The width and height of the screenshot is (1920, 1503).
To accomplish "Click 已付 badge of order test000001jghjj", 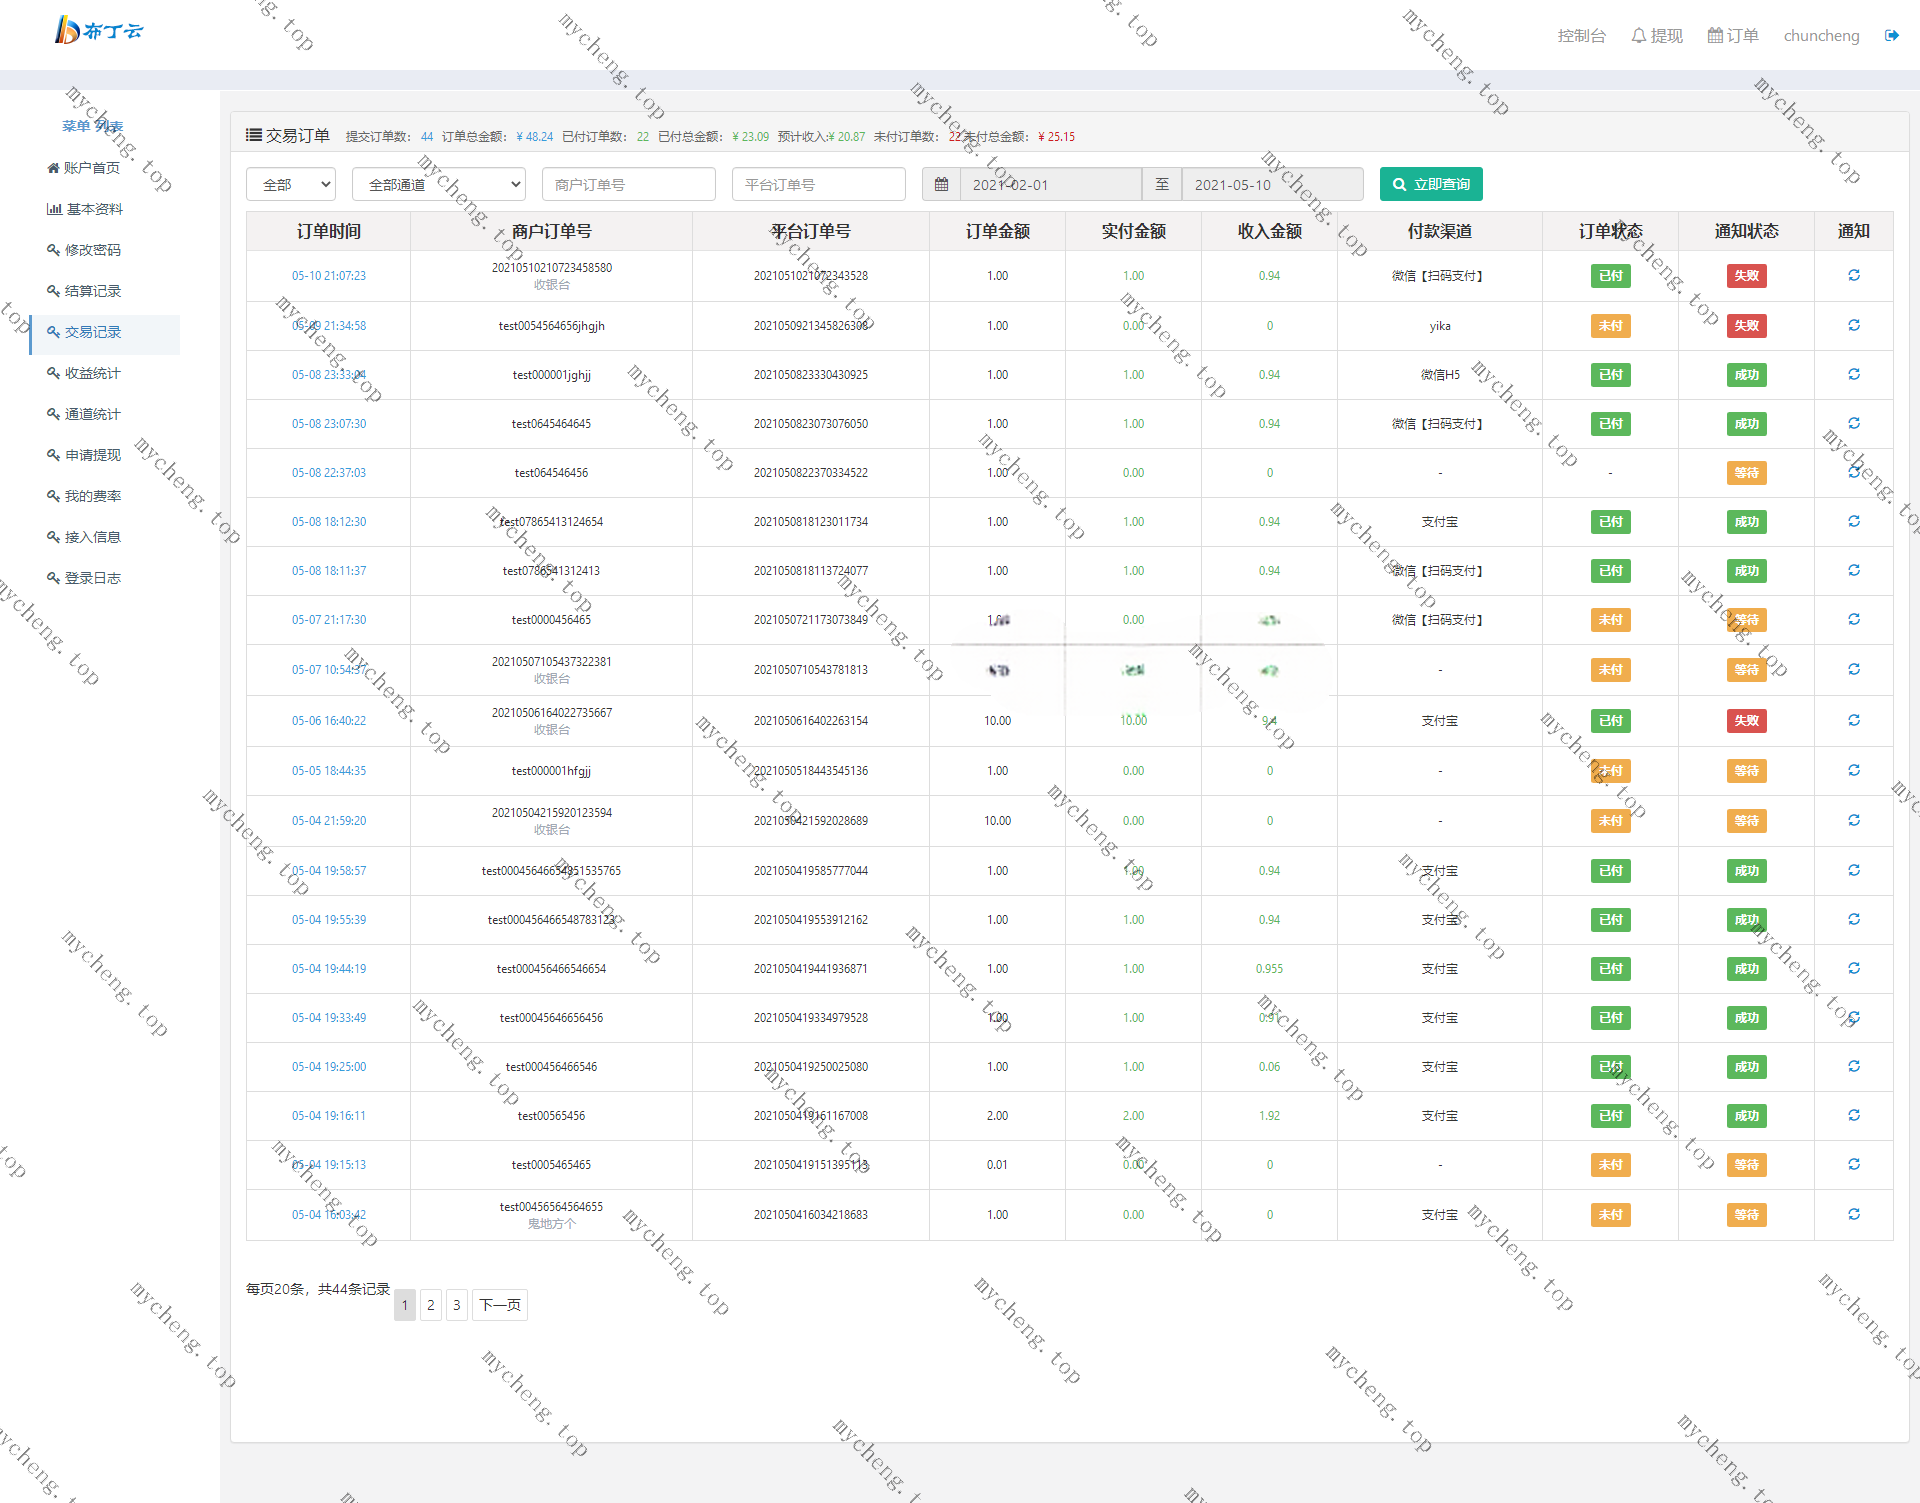I will click(x=1610, y=375).
